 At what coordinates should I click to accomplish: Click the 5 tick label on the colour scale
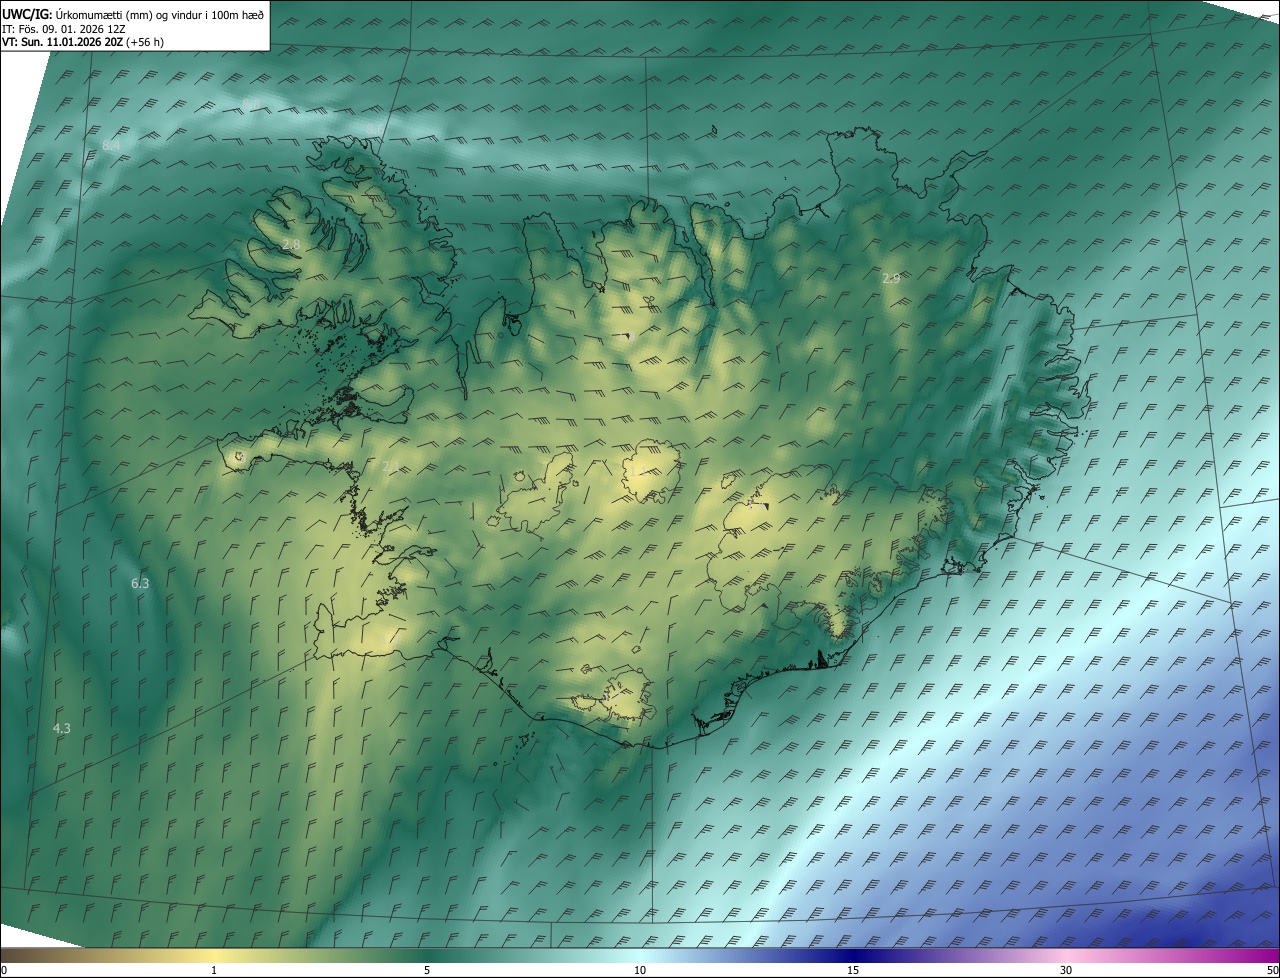[427, 970]
